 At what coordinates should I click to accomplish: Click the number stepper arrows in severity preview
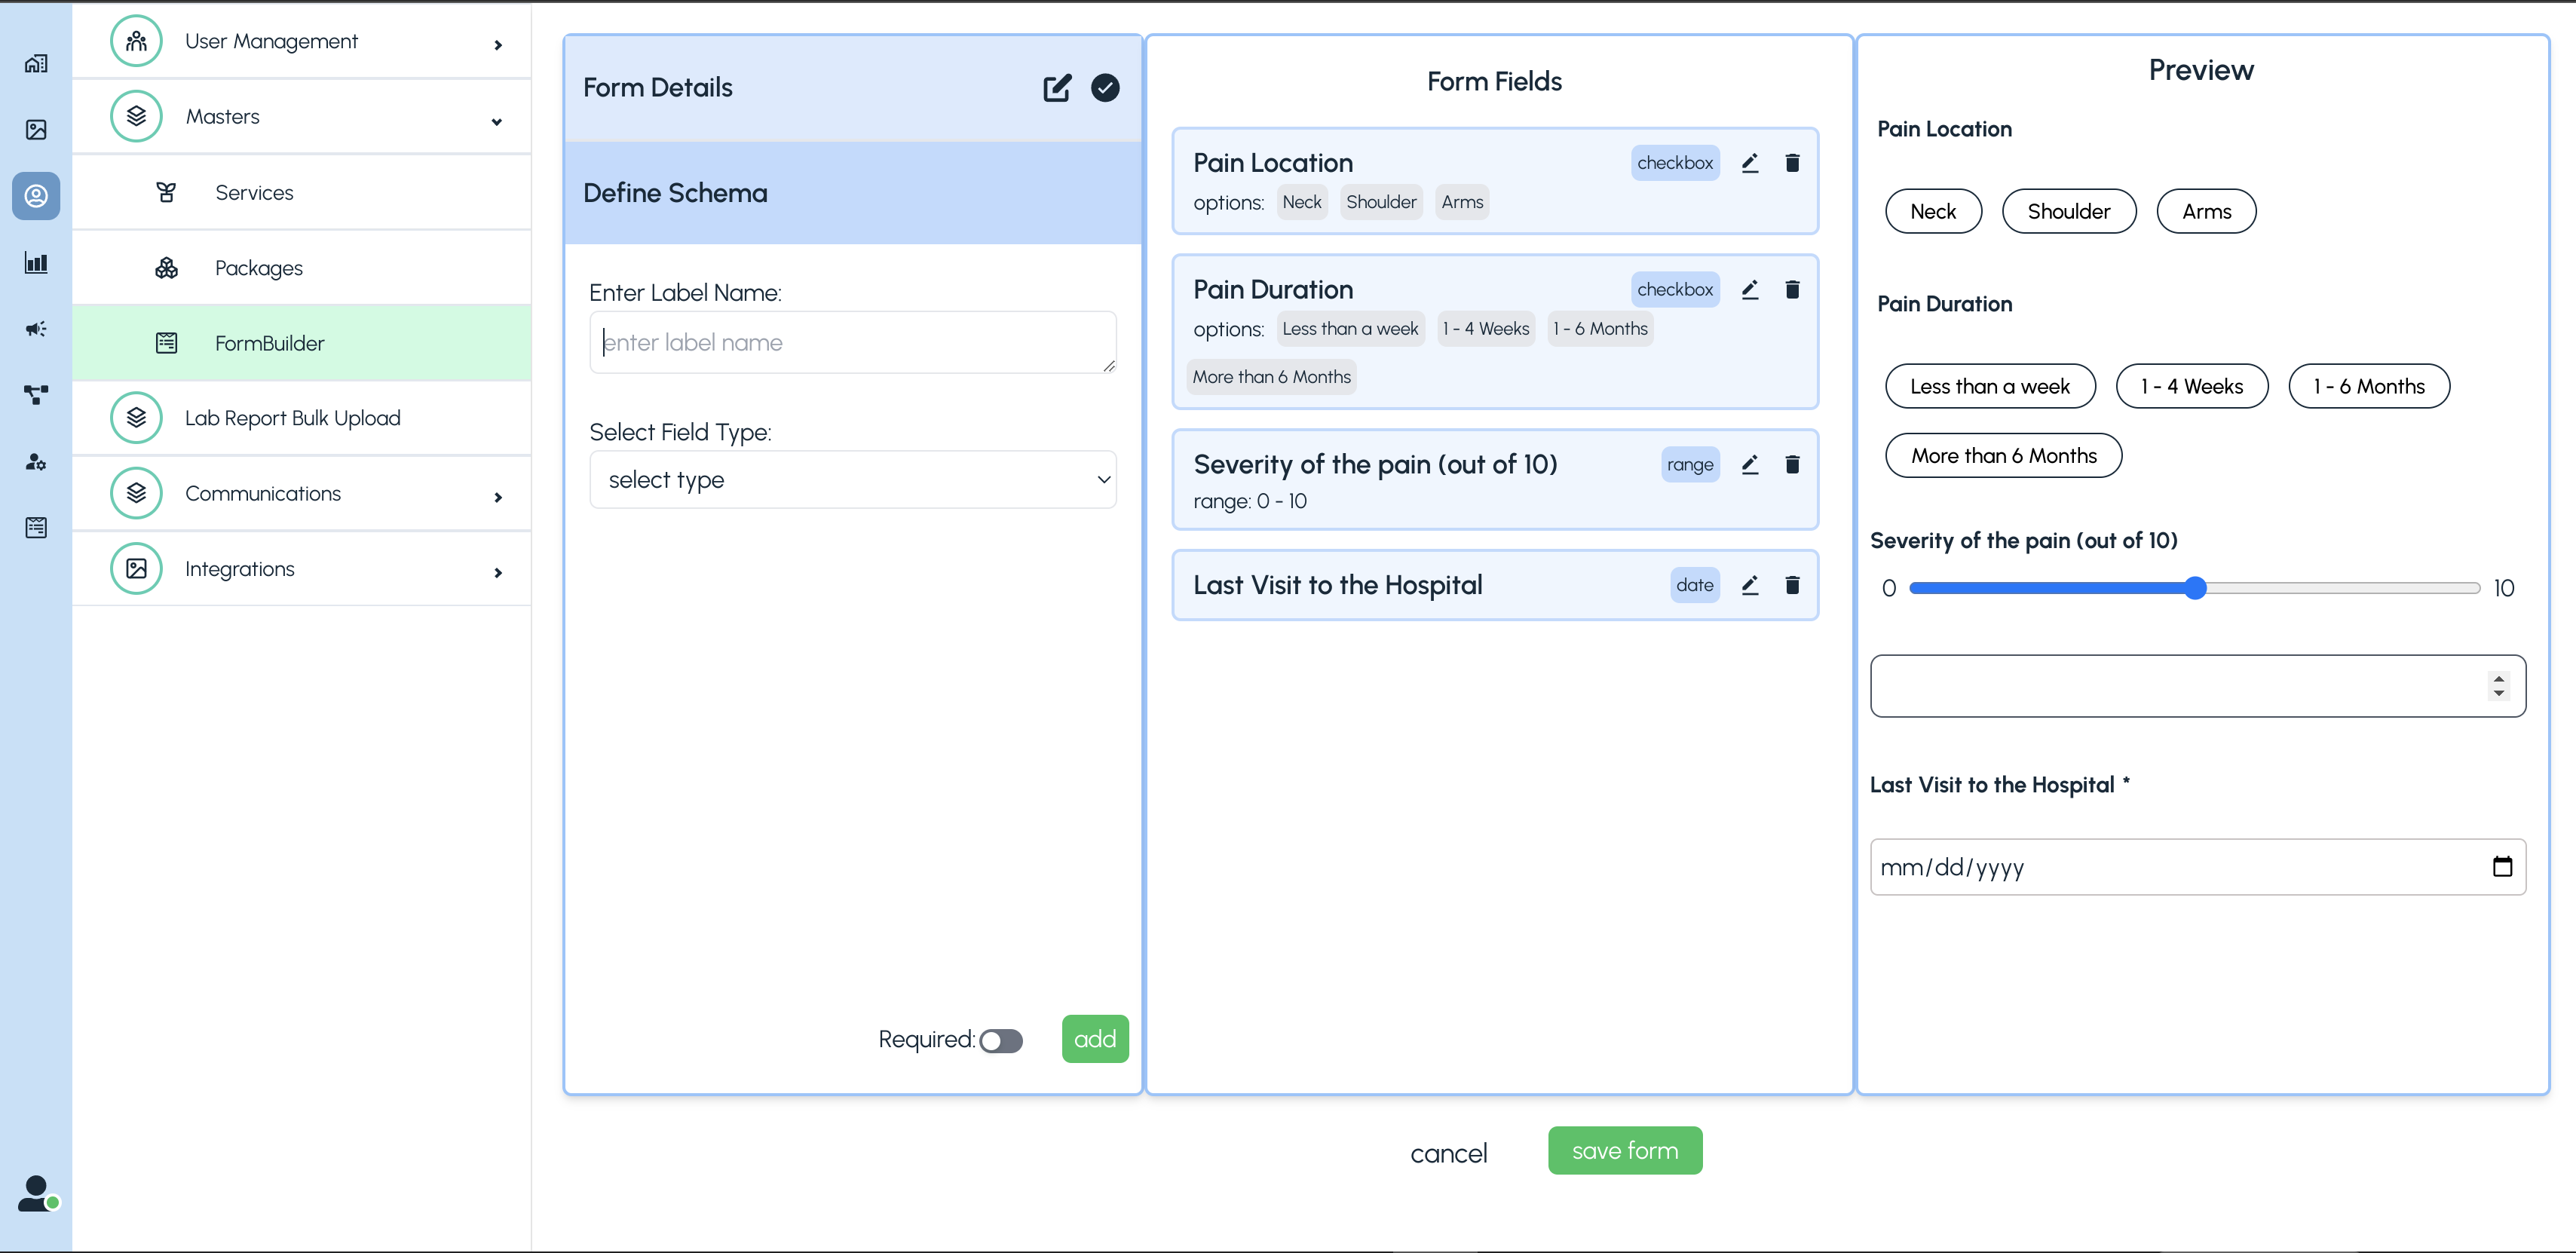coord(2499,686)
